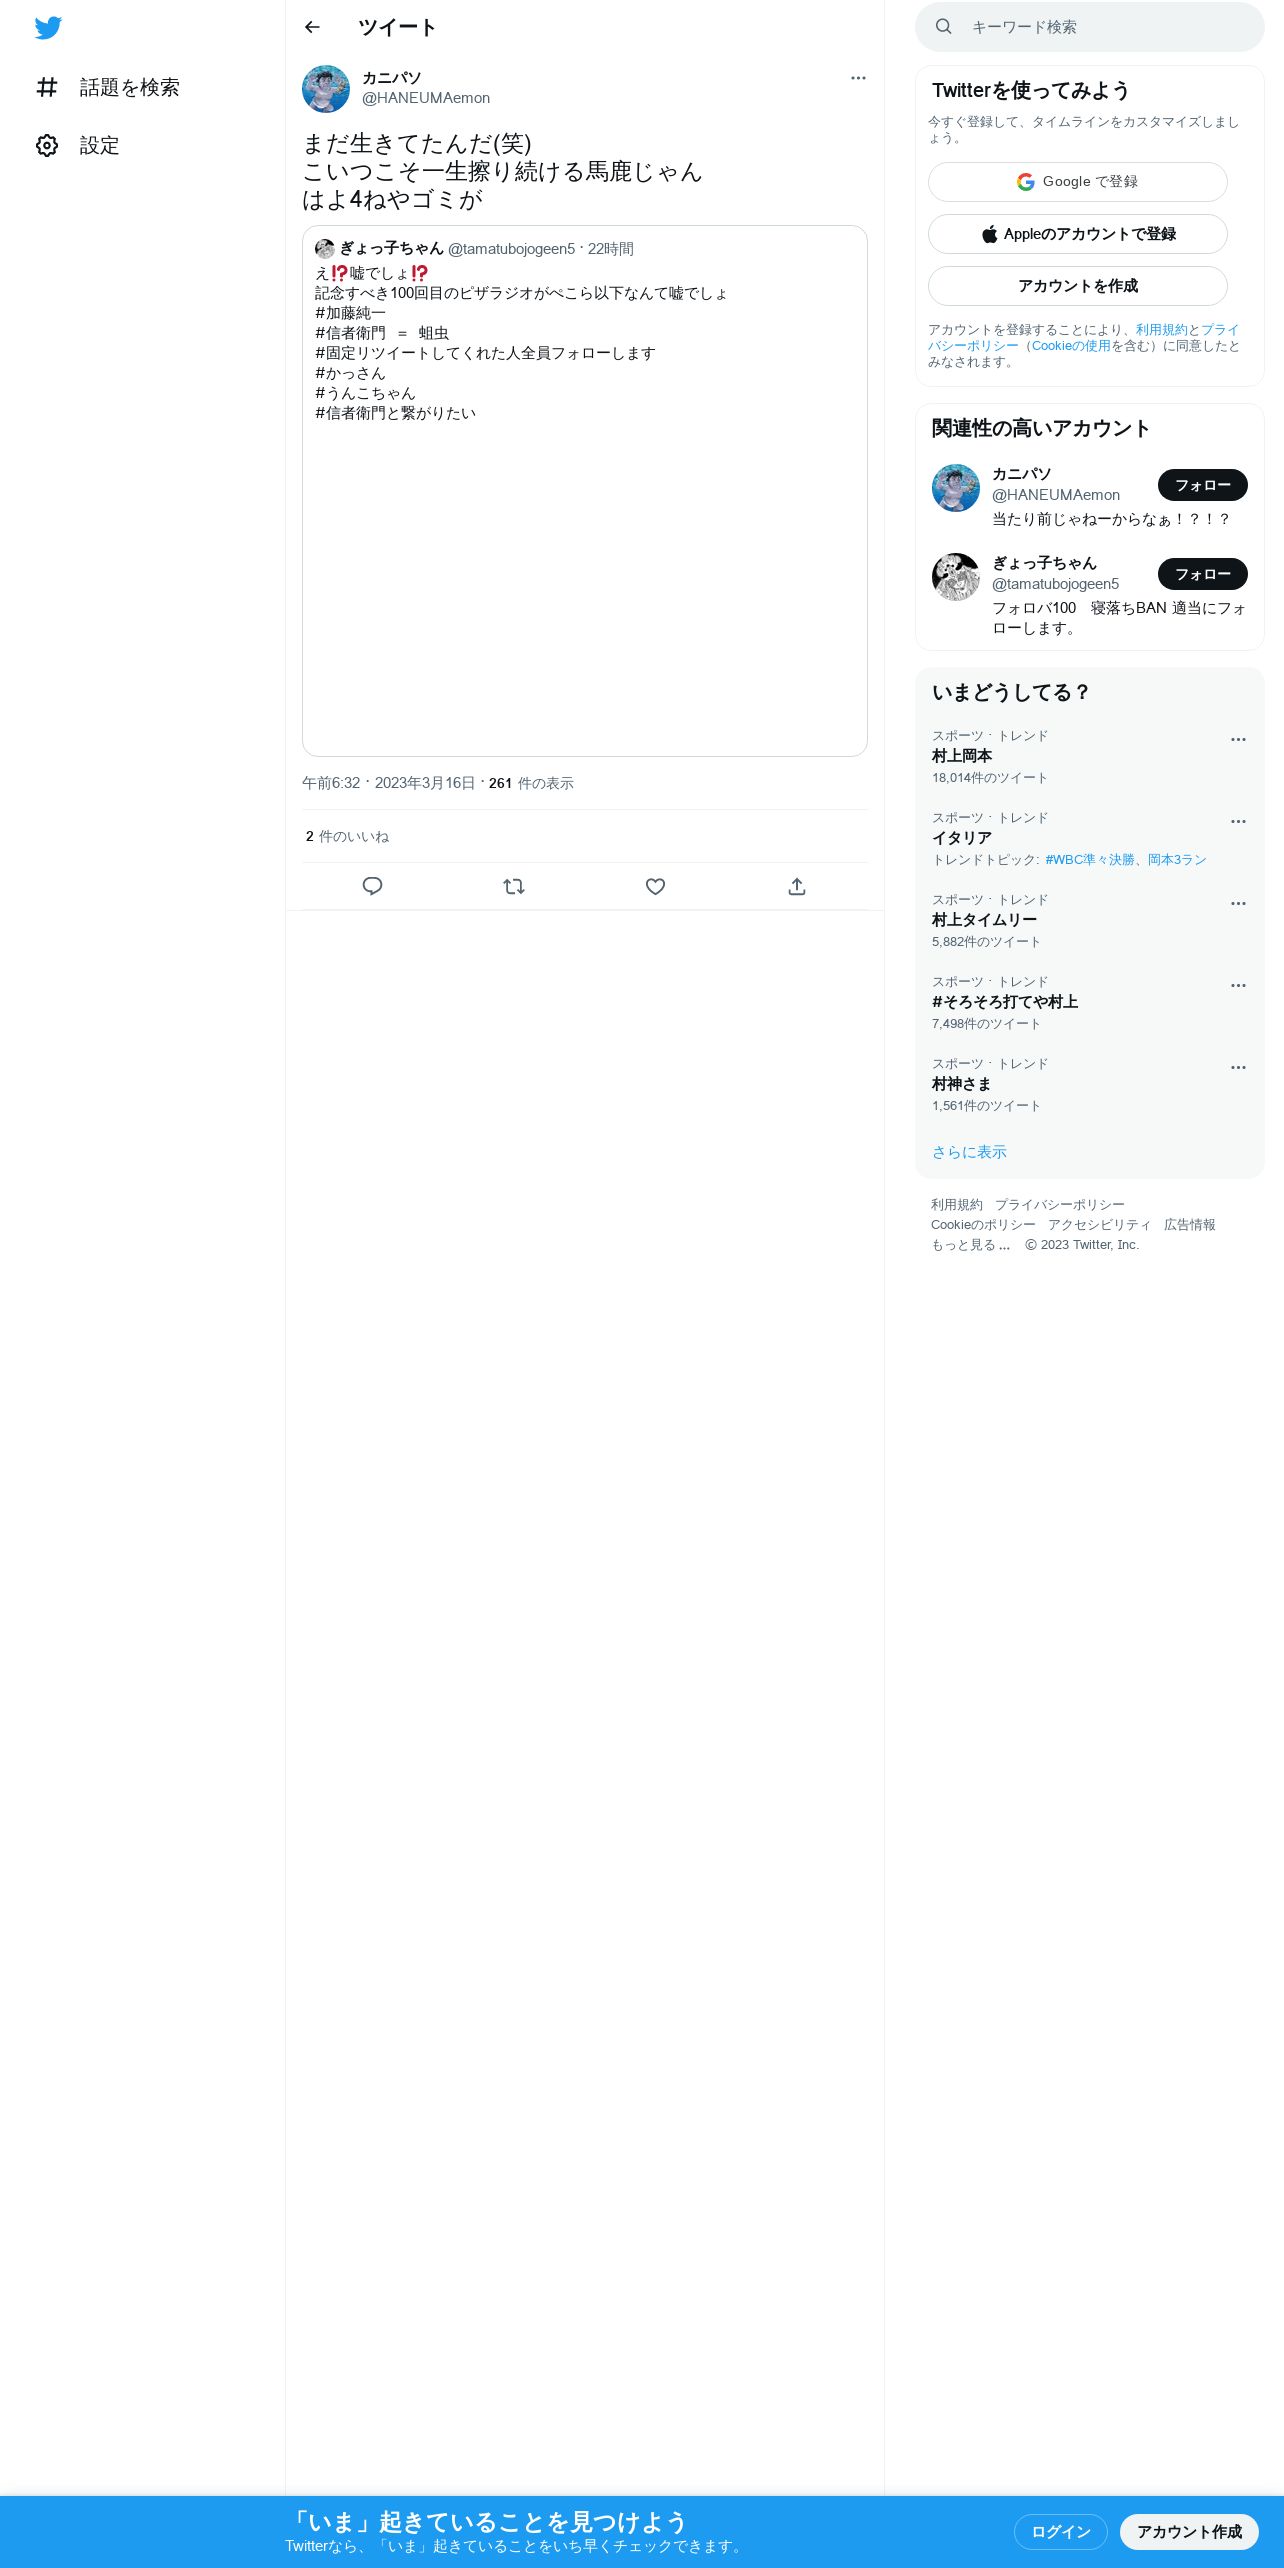
Task: Sign up with Google で登録 button
Action: tap(1078, 182)
